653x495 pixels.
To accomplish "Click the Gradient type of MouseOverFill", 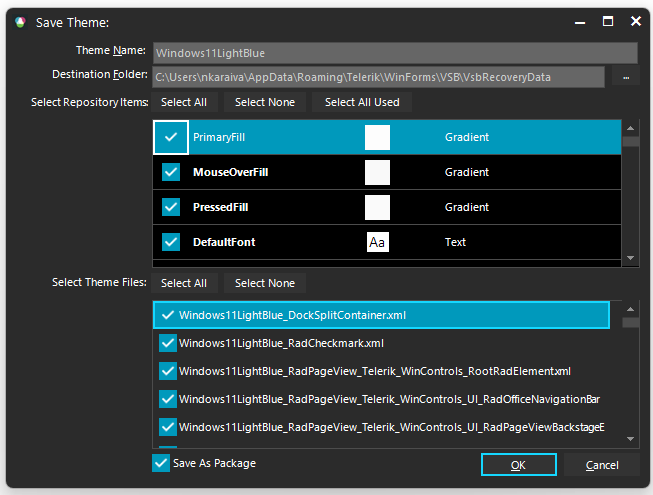I will [x=466, y=172].
